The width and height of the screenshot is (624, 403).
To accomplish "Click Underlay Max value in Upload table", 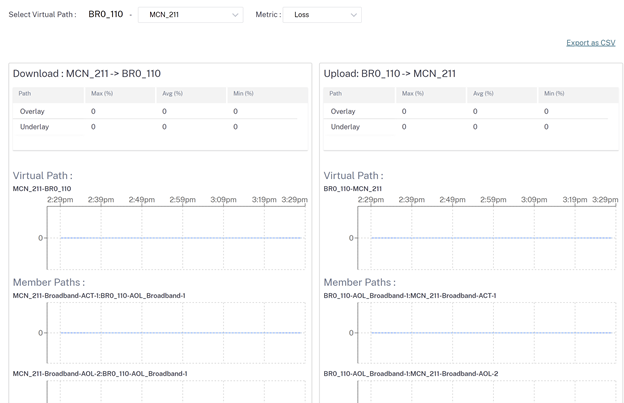I will (404, 127).
